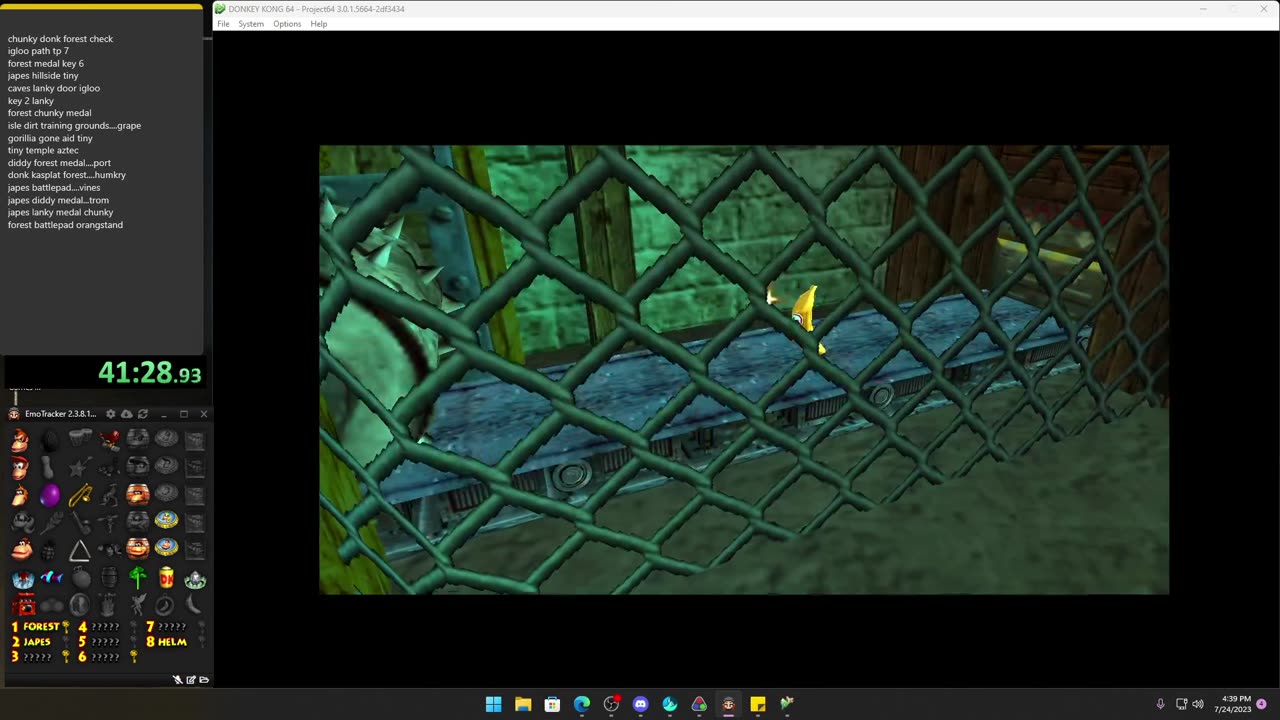1280x720 pixels.
Task: Click the crown with gem icon
Action: point(195,578)
